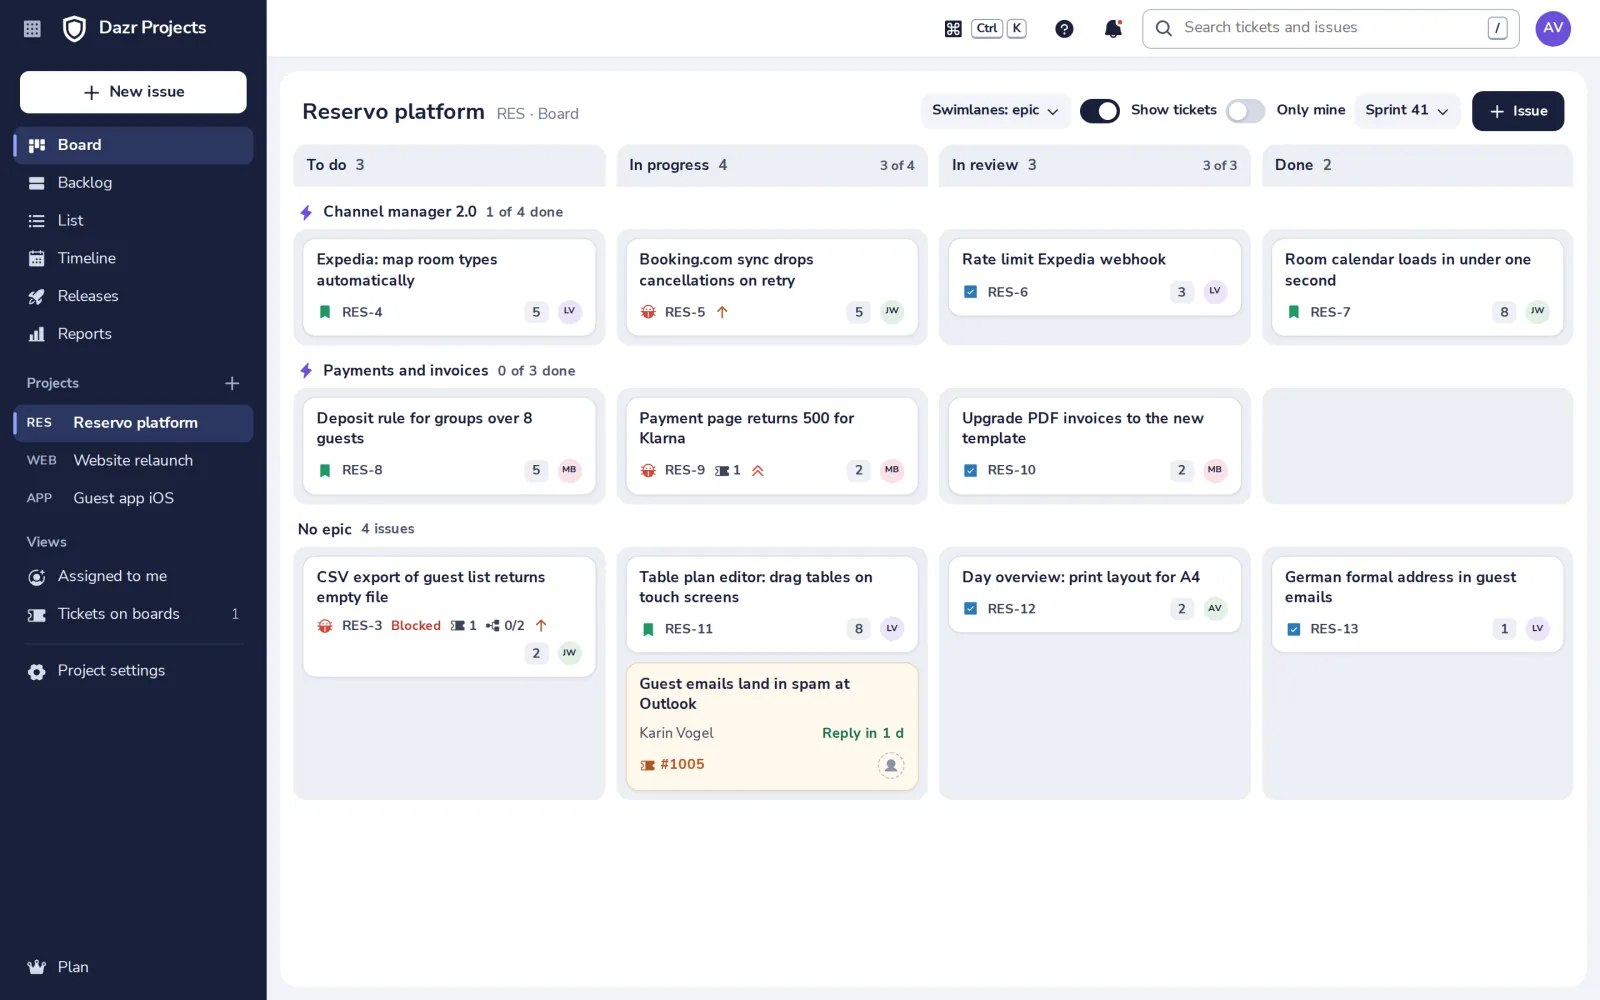The image size is (1600, 1000).
Task: Click the subtasks icon on RES-3
Action: pyautogui.click(x=493, y=625)
